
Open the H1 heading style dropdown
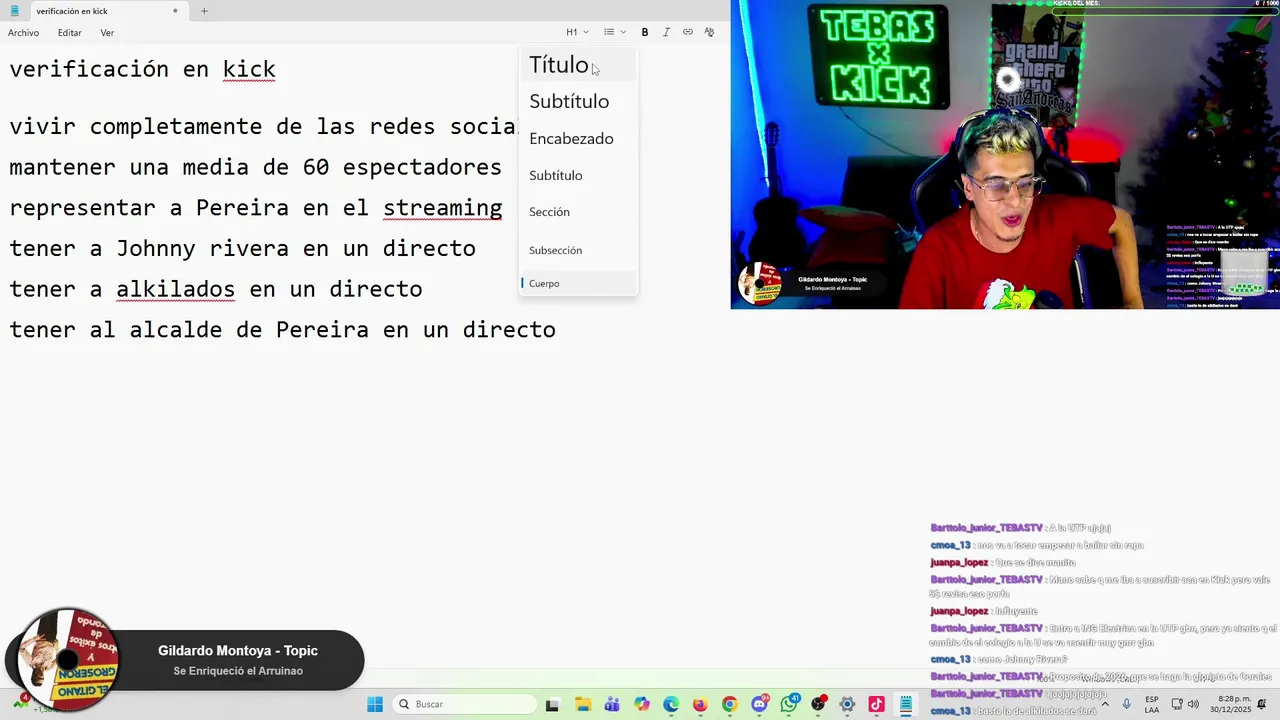[x=577, y=32]
